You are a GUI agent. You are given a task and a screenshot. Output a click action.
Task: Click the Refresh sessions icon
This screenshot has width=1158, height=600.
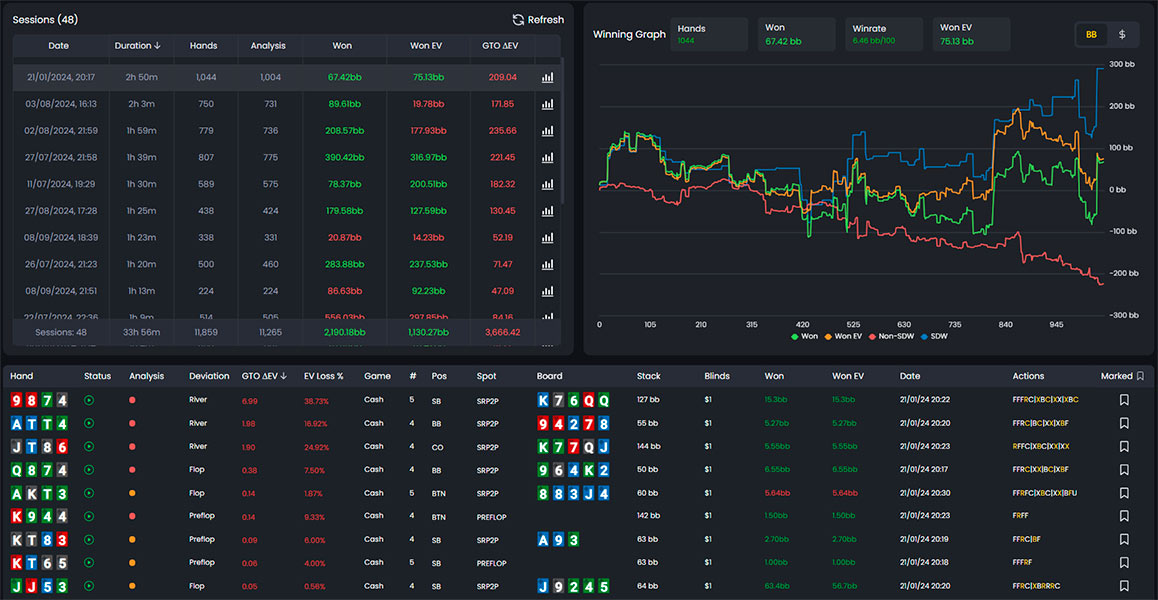pos(518,20)
